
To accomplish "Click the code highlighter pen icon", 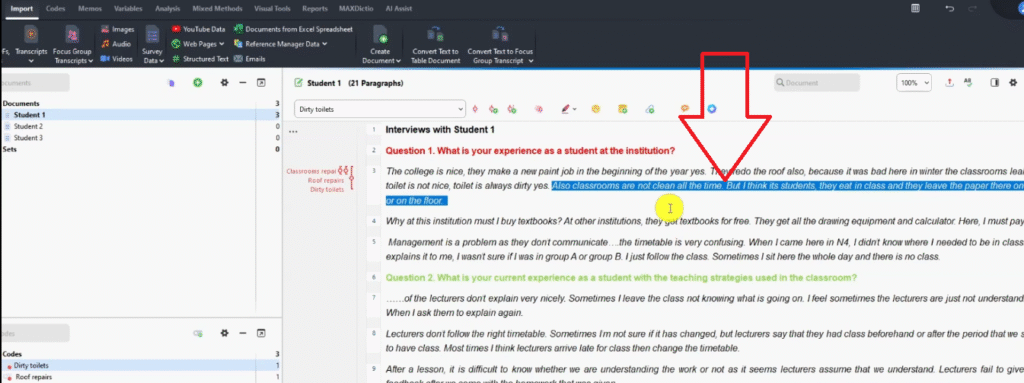I will point(566,109).
